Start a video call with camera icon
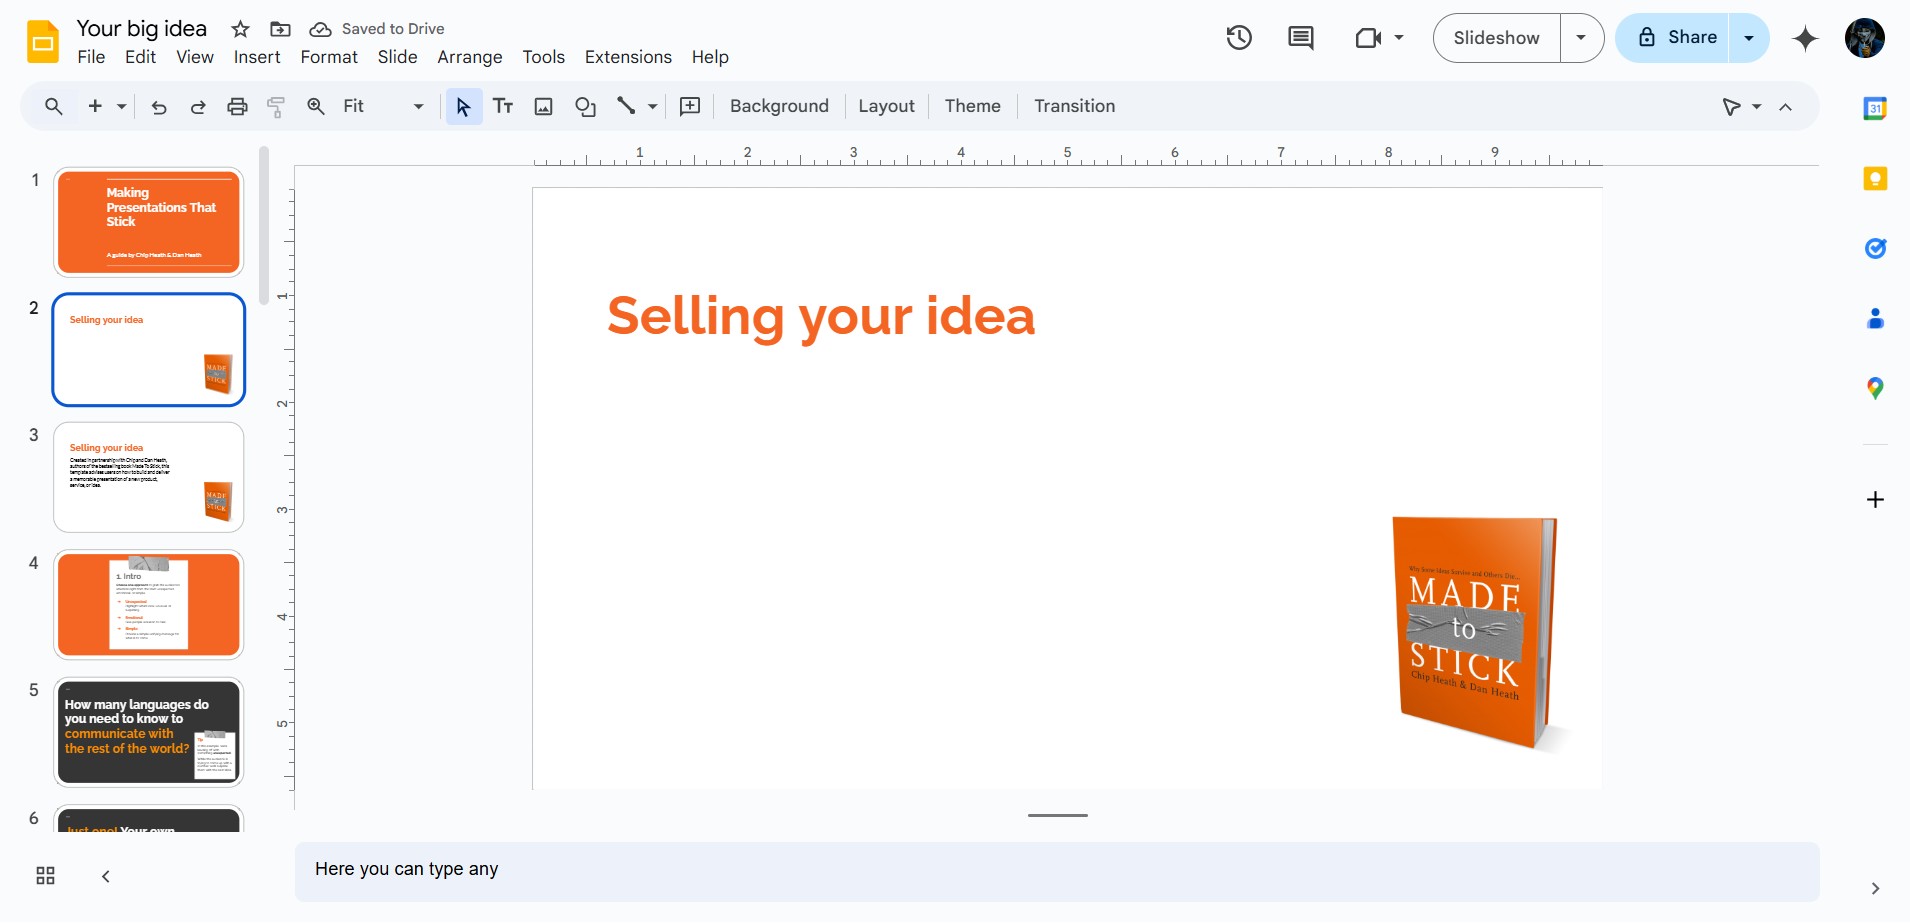The height and width of the screenshot is (923, 1910). [1368, 38]
